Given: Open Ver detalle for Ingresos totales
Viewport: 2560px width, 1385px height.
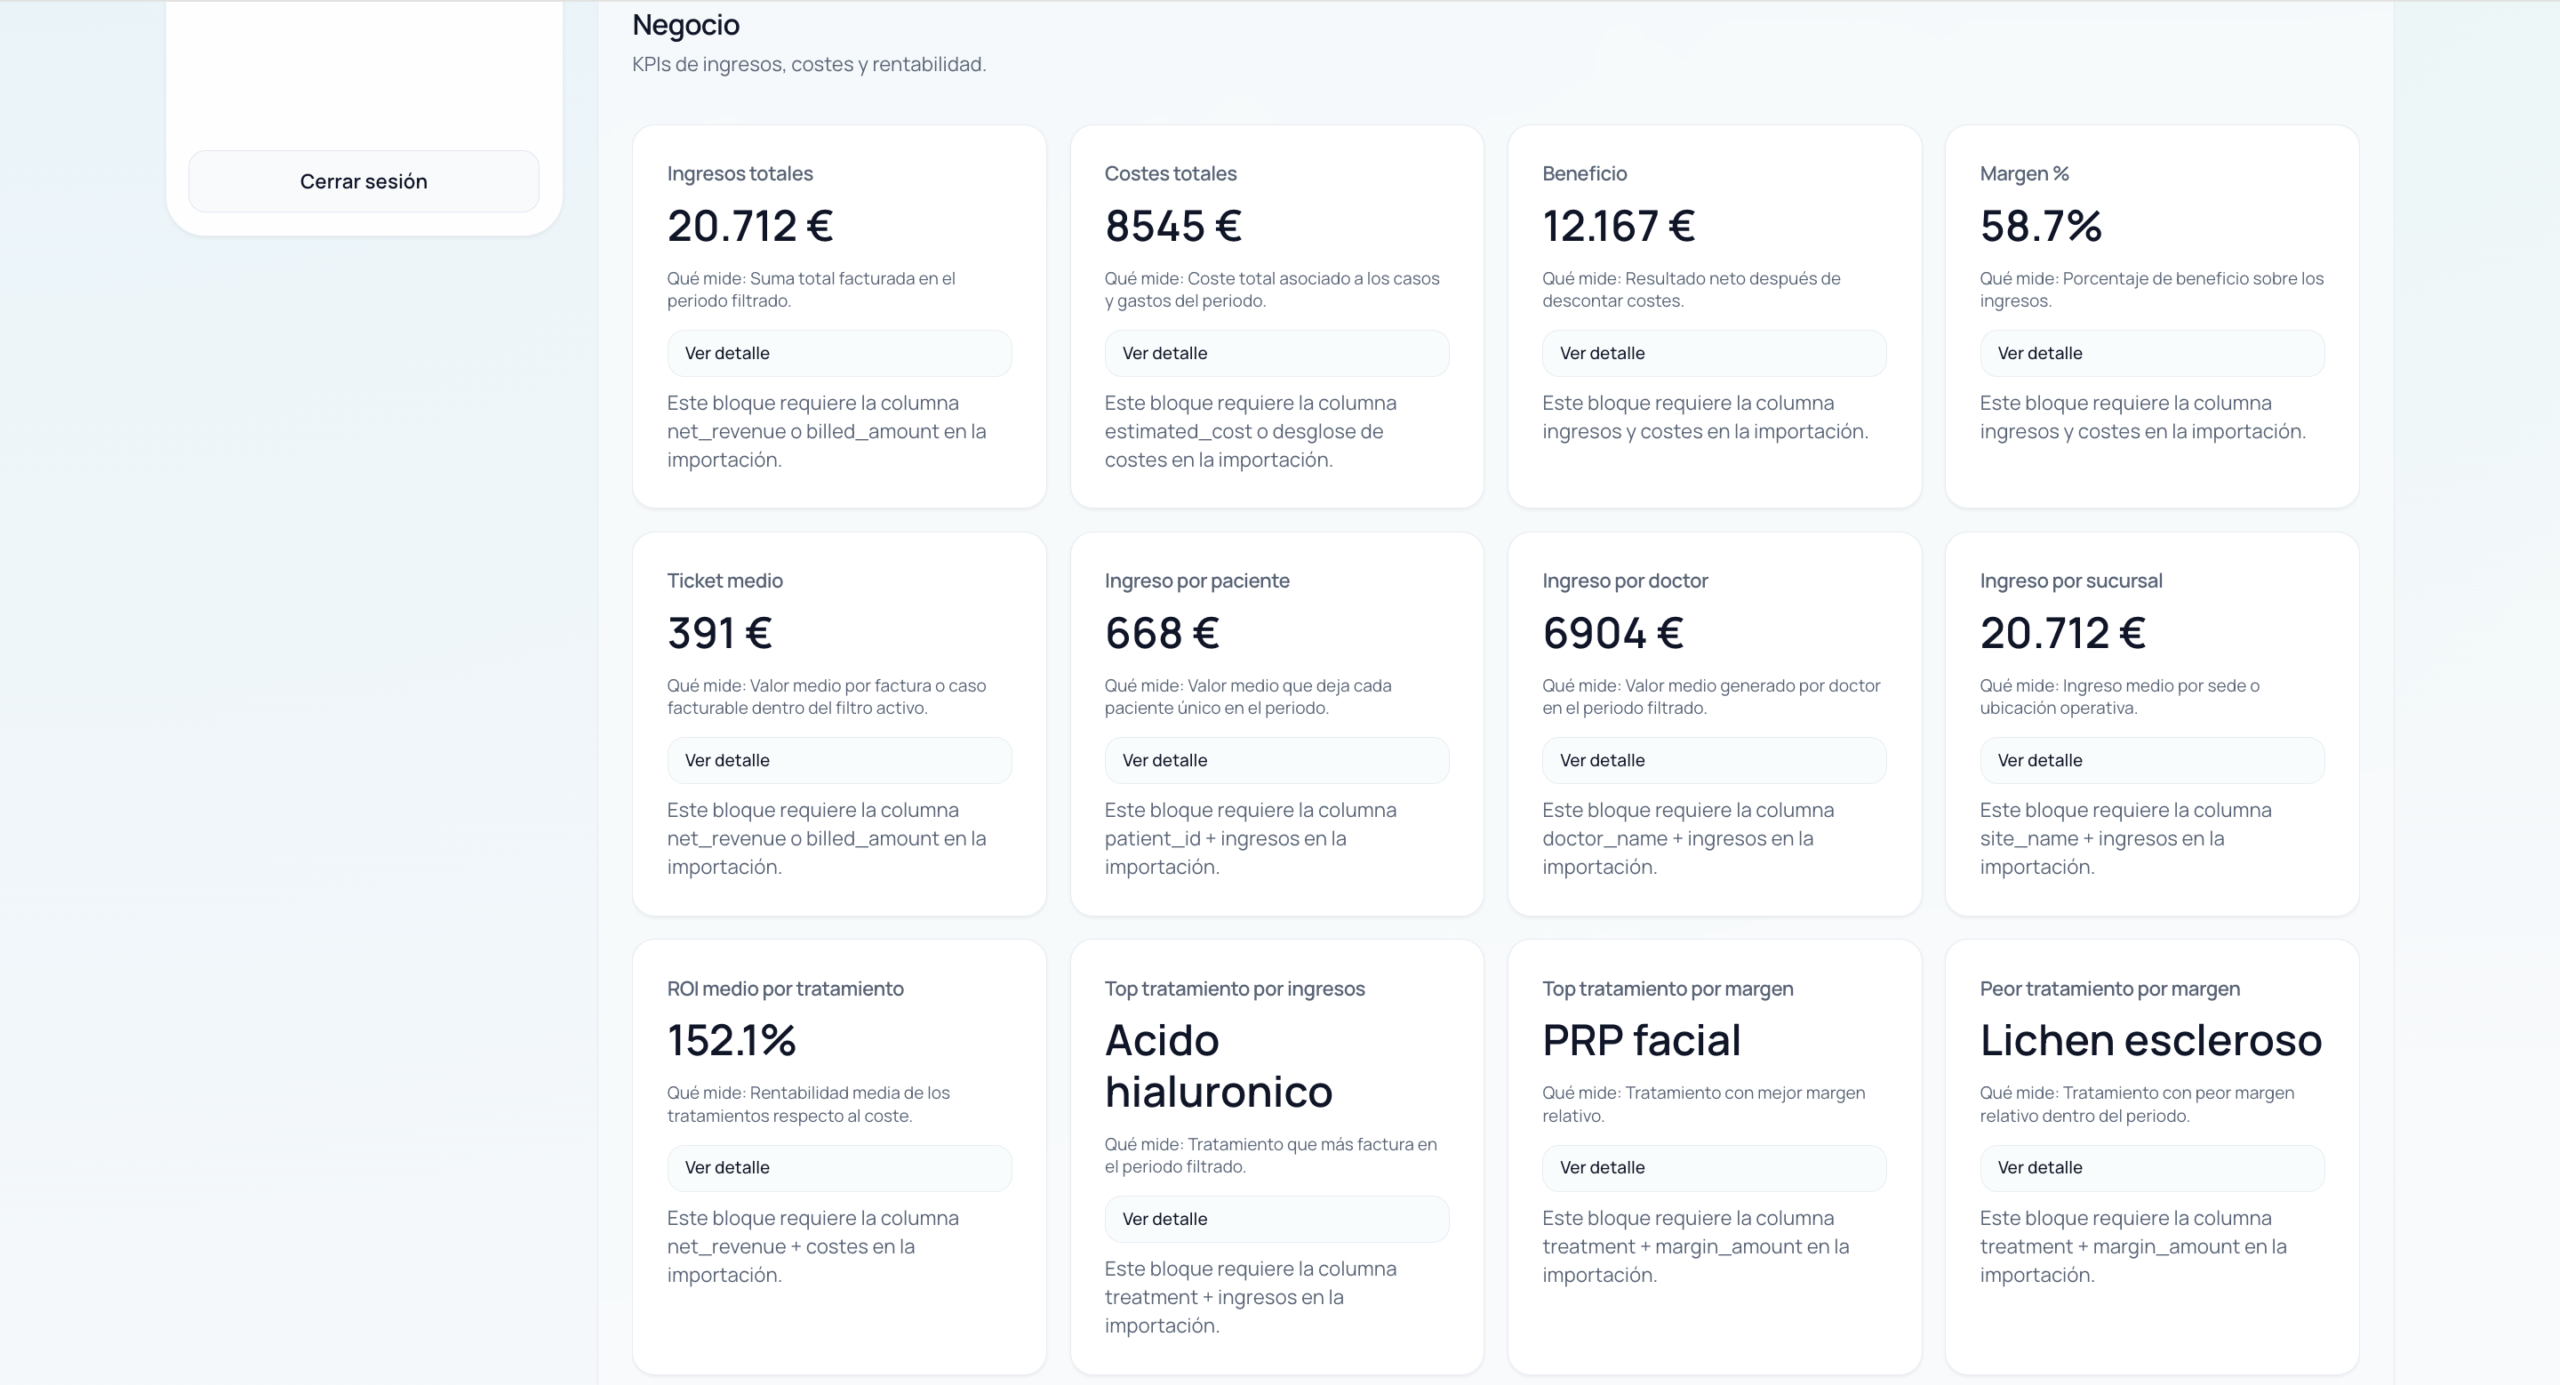Looking at the screenshot, I should tap(839, 353).
